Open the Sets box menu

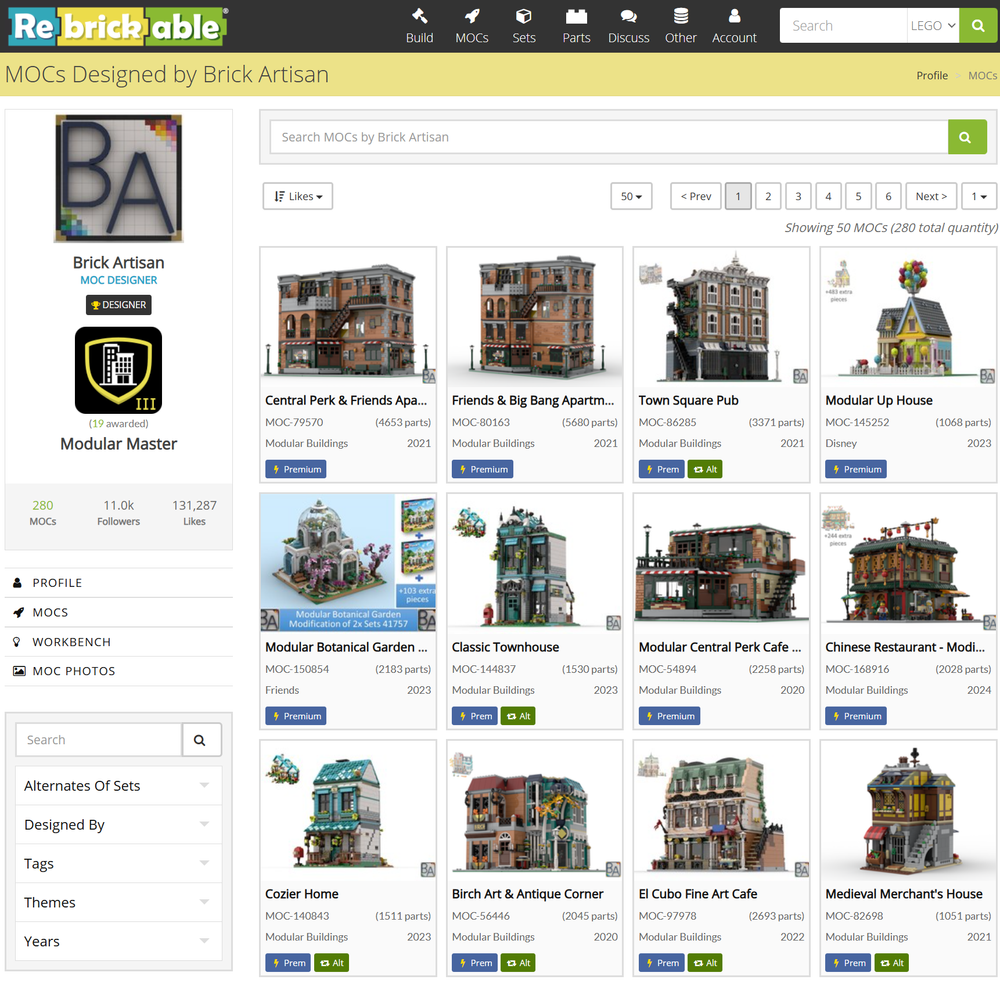(x=524, y=26)
